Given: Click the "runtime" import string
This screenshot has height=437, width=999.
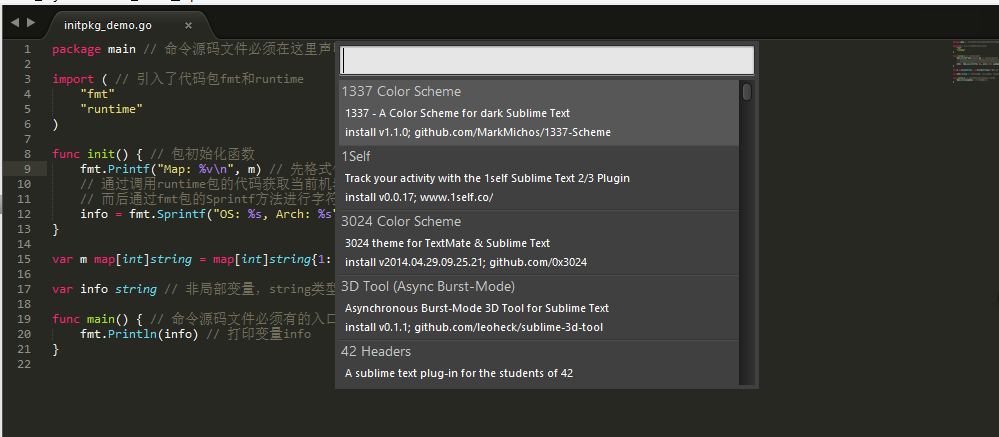Looking at the screenshot, I should (x=112, y=109).
